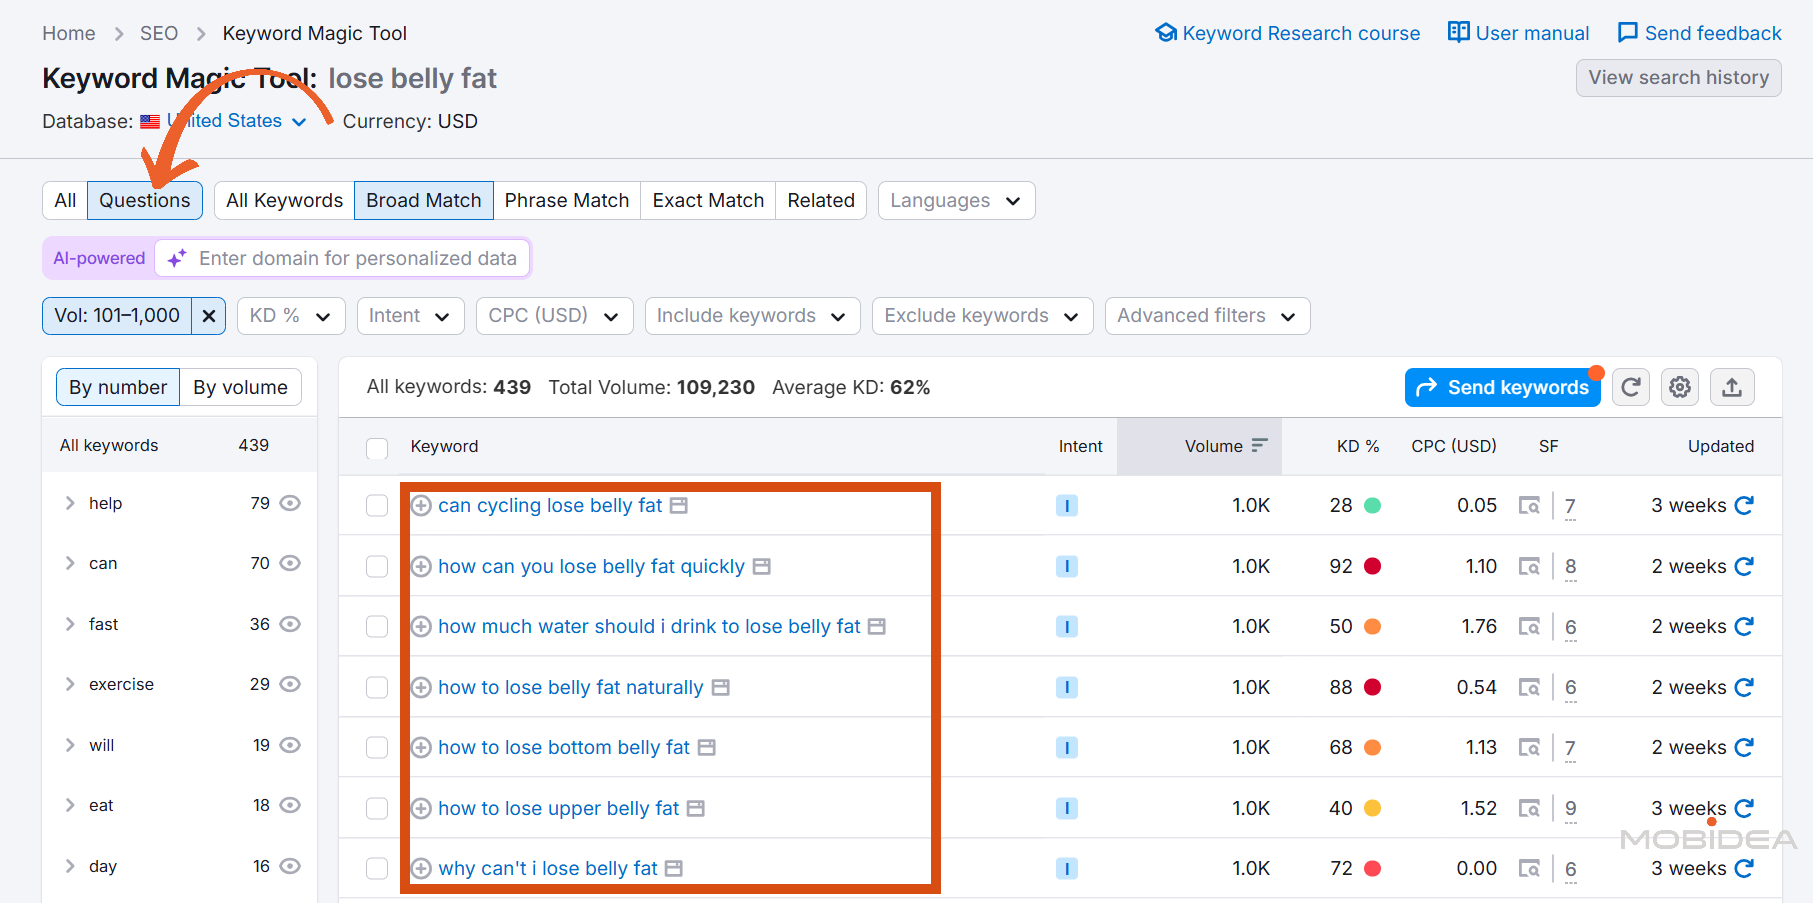Select the Questions tab

pyautogui.click(x=145, y=201)
